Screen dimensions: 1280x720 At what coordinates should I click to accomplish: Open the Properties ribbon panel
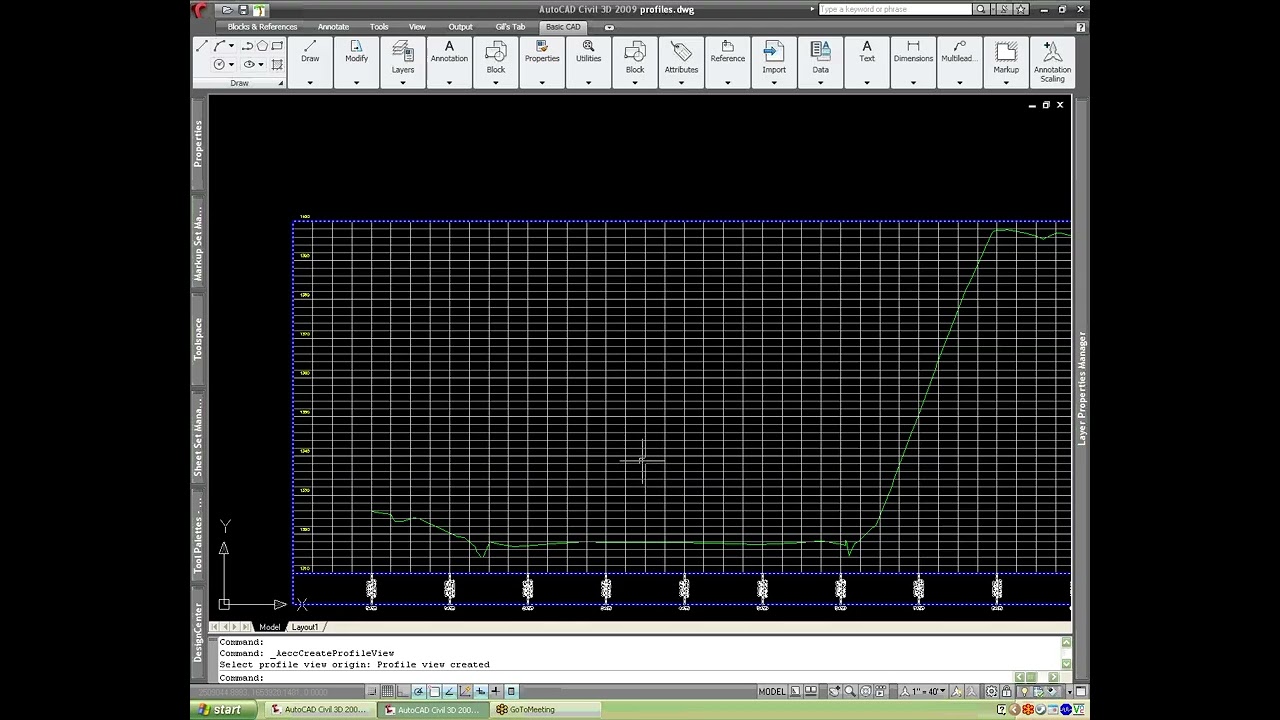point(542,62)
